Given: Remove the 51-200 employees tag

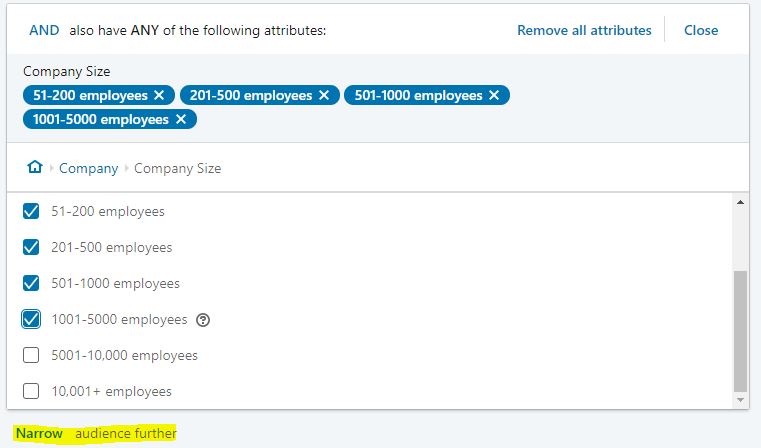Looking at the screenshot, I should [159, 95].
